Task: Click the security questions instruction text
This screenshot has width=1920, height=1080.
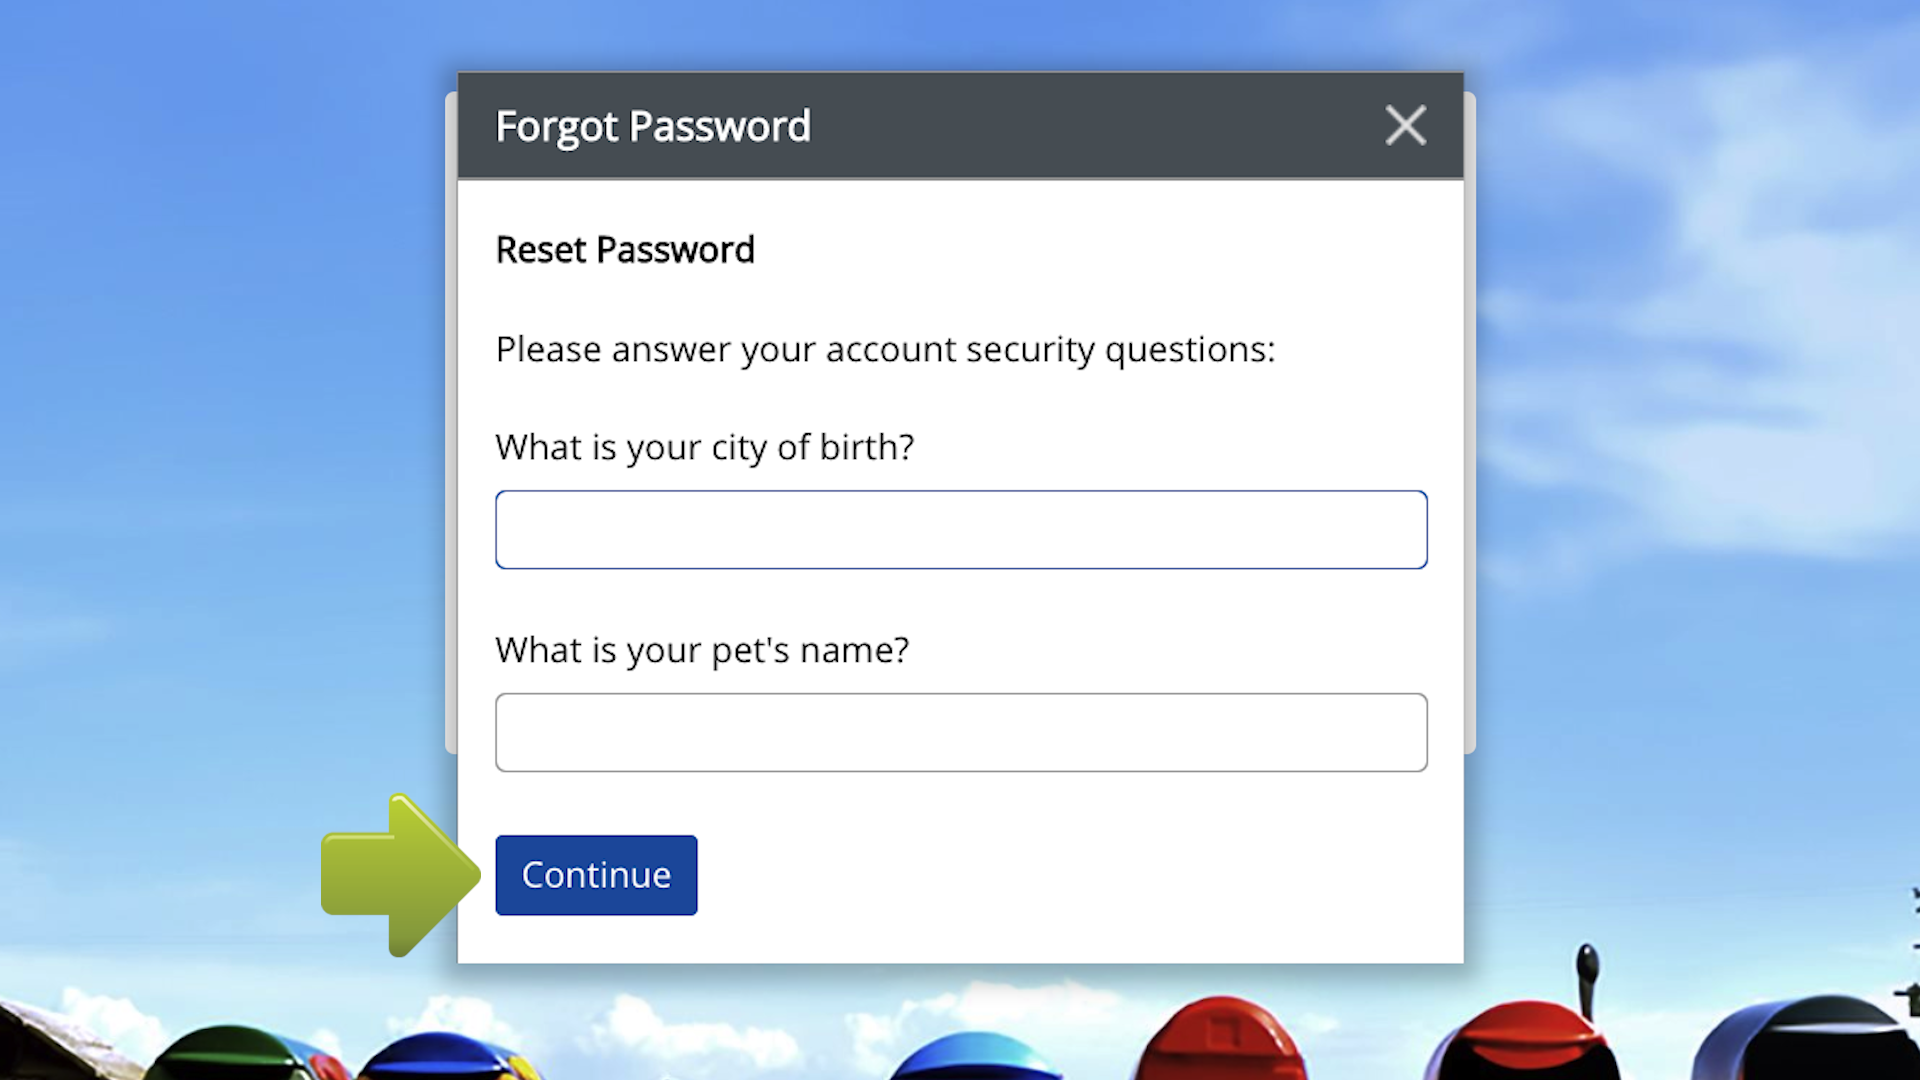Action: click(x=884, y=349)
